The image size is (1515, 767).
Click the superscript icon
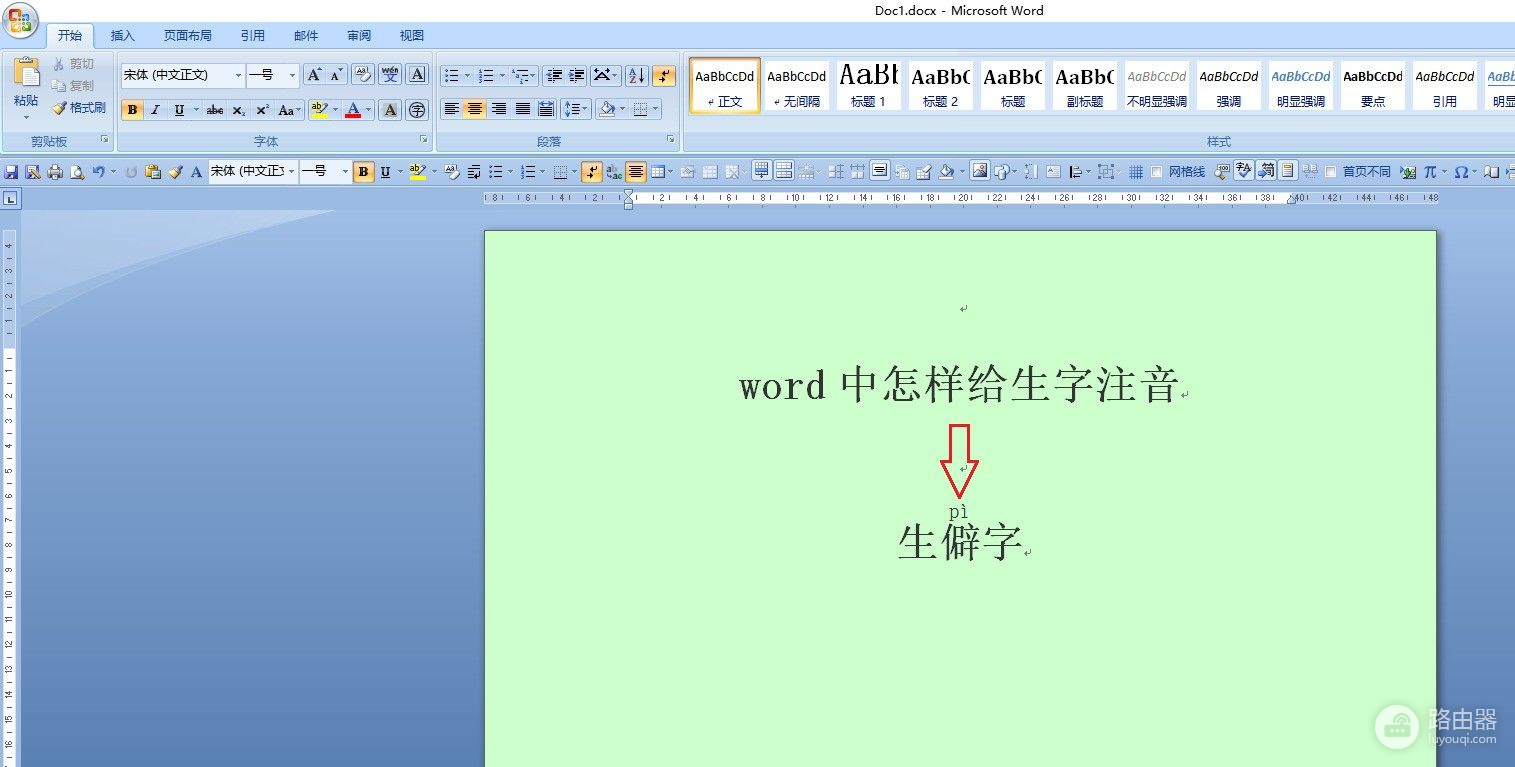pos(262,110)
